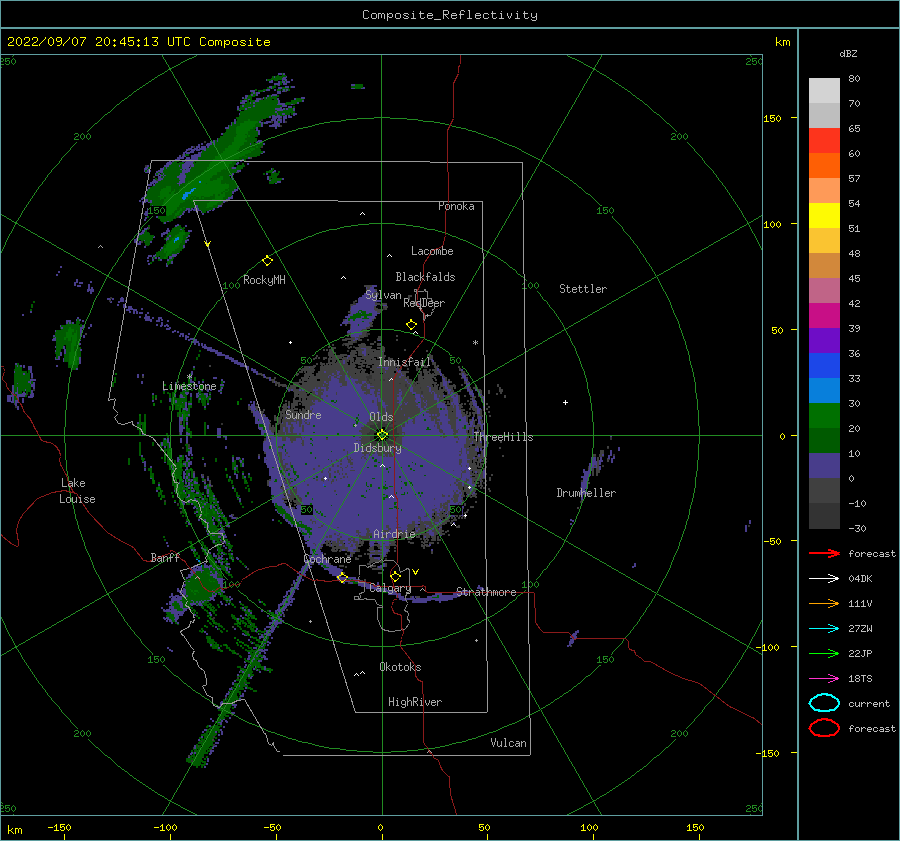Click the '18TS' legend label
This screenshot has width=900, height=841.
pyautogui.click(x=860, y=679)
